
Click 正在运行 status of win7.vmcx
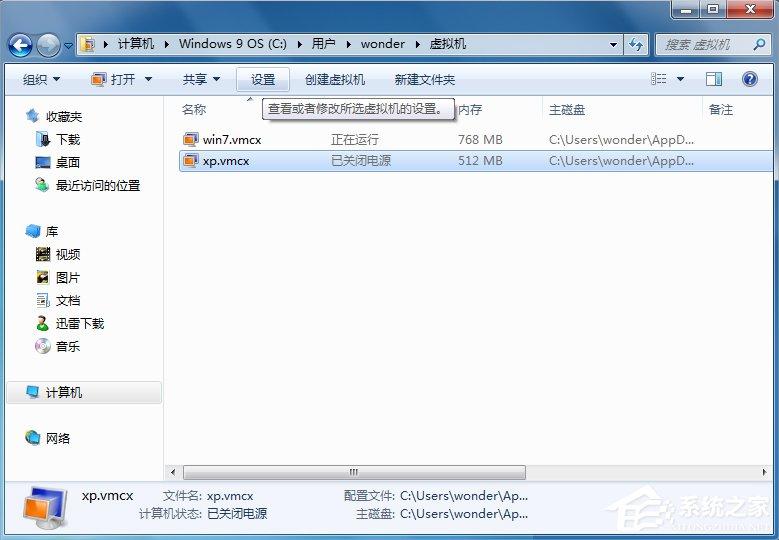tap(355, 140)
